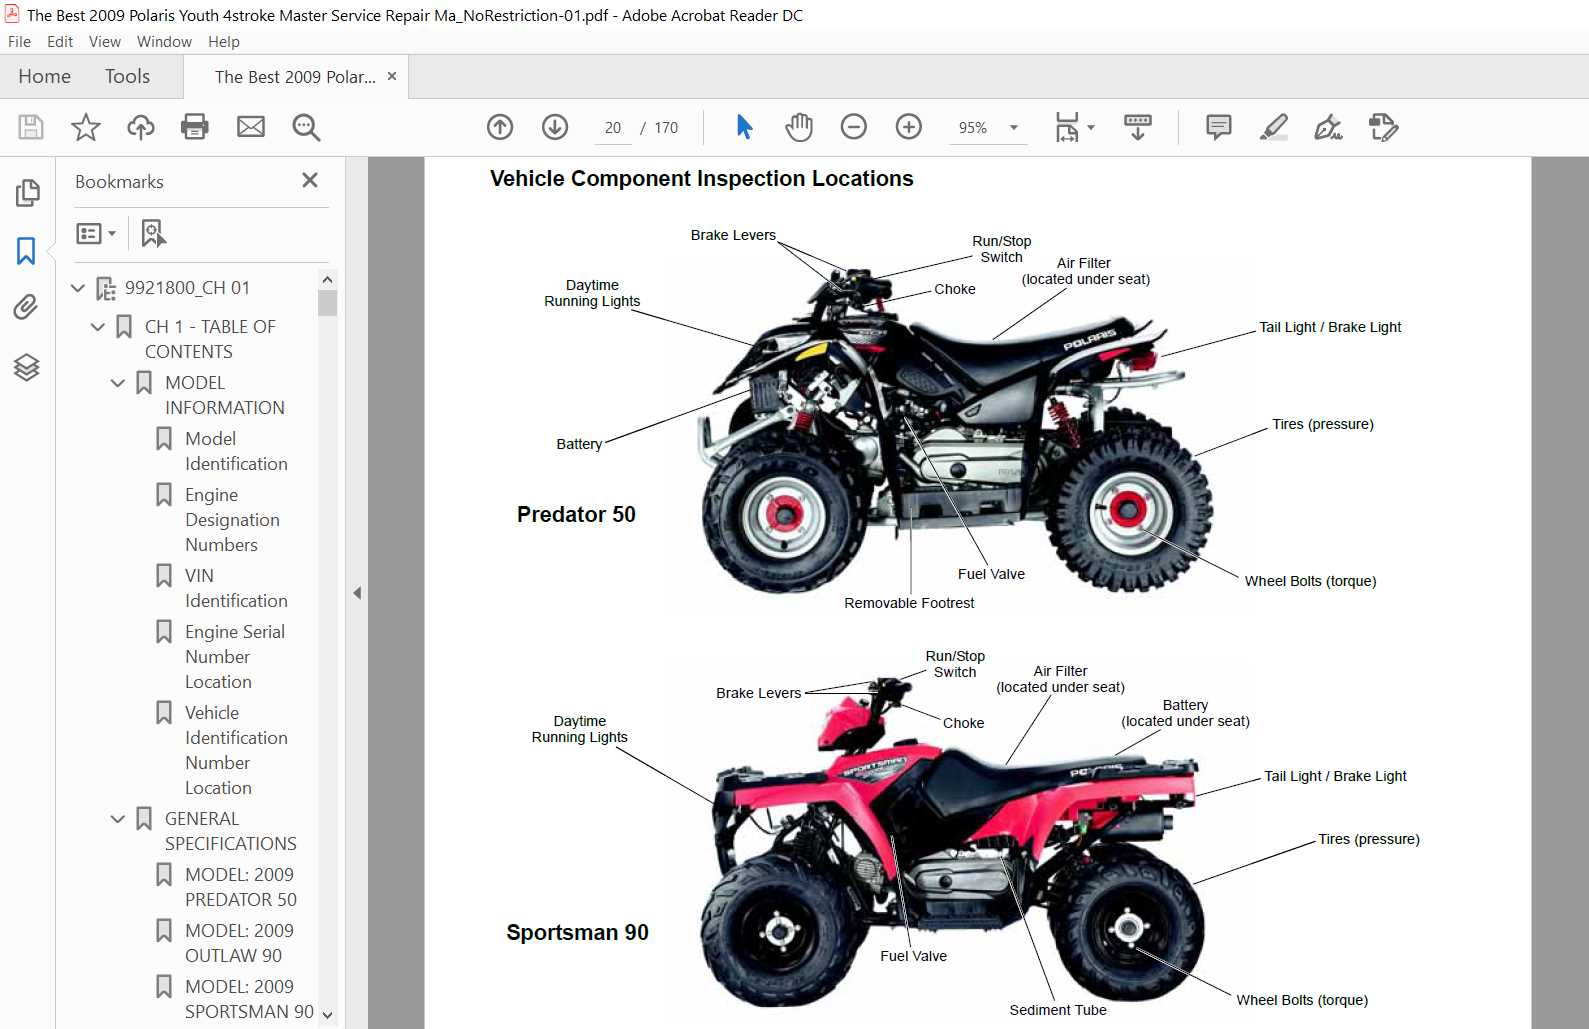This screenshot has width=1589, height=1029.
Task: Select the highlighter pen tool
Action: pyautogui.click(x=1274, y=127)
